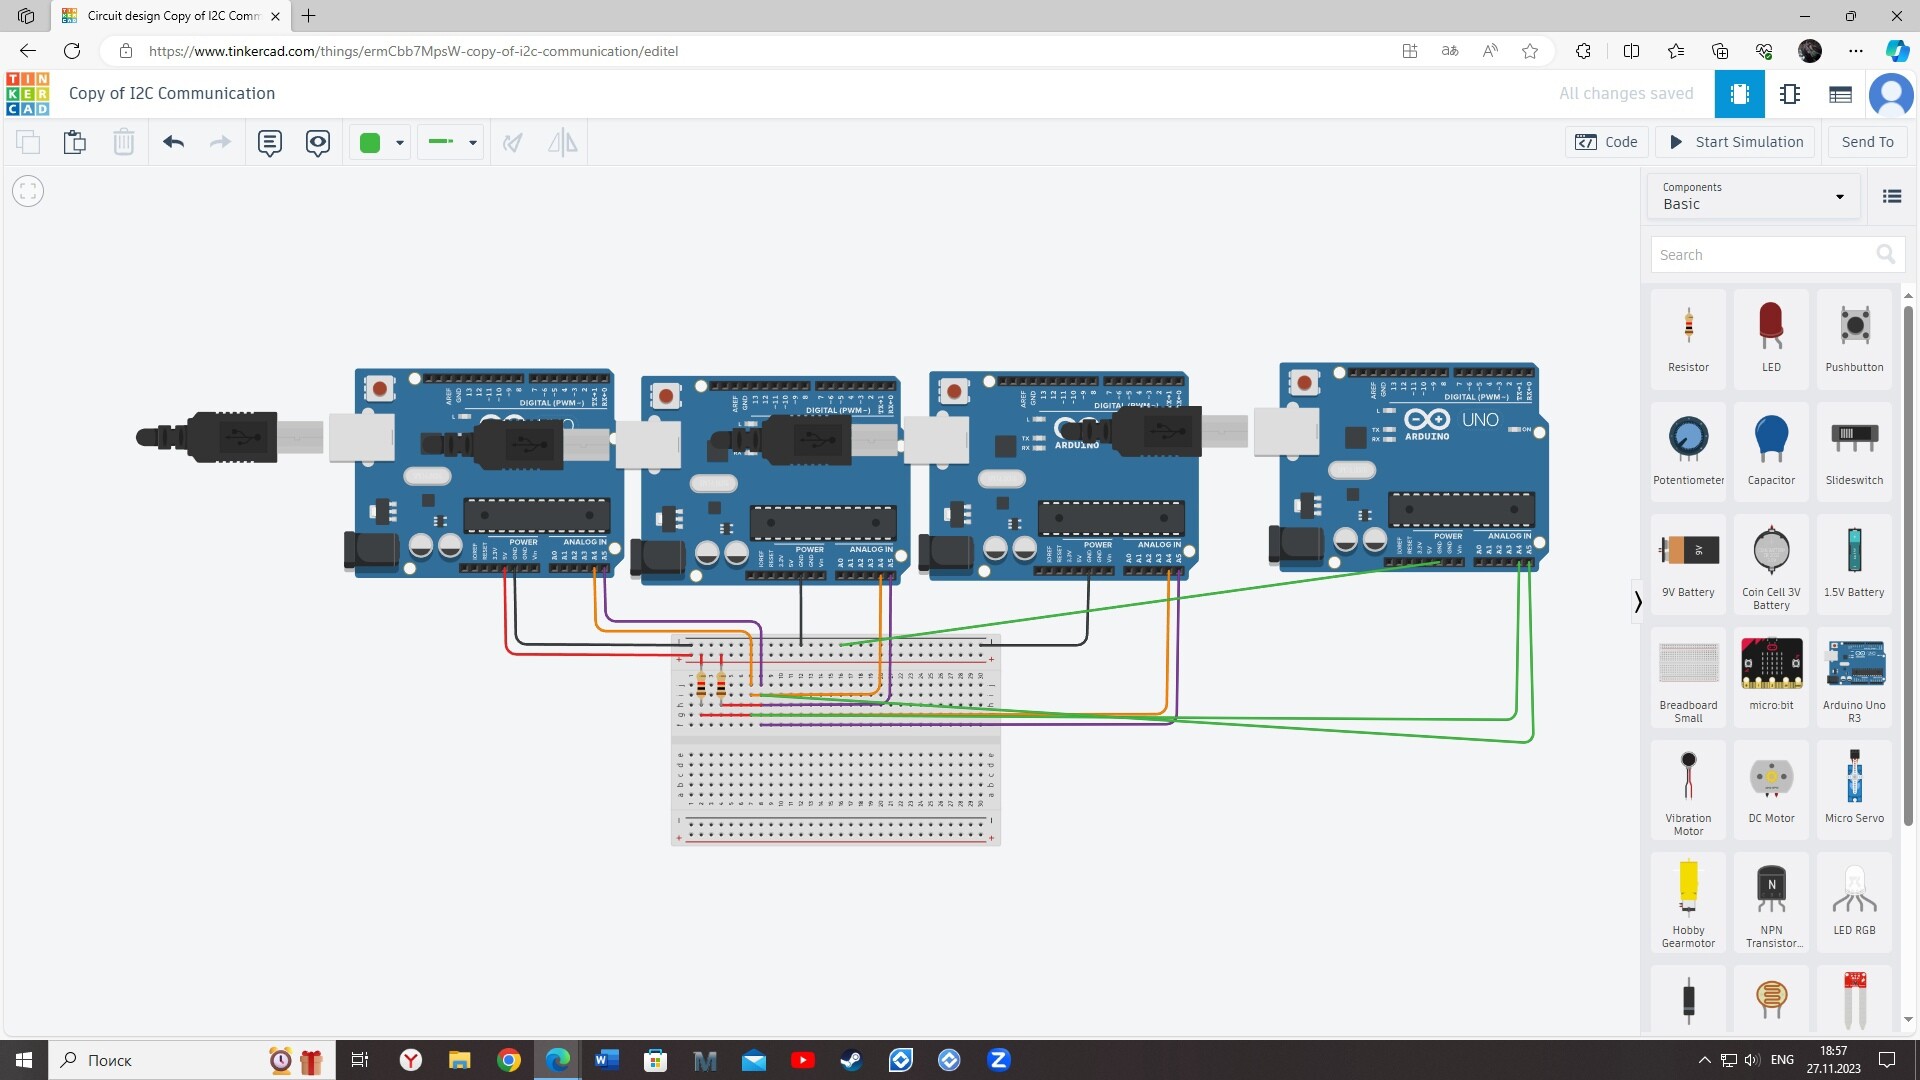This screenshot has width=1920, height=1080.
Task: Click the Send To button
Action: coord(1867,142)
